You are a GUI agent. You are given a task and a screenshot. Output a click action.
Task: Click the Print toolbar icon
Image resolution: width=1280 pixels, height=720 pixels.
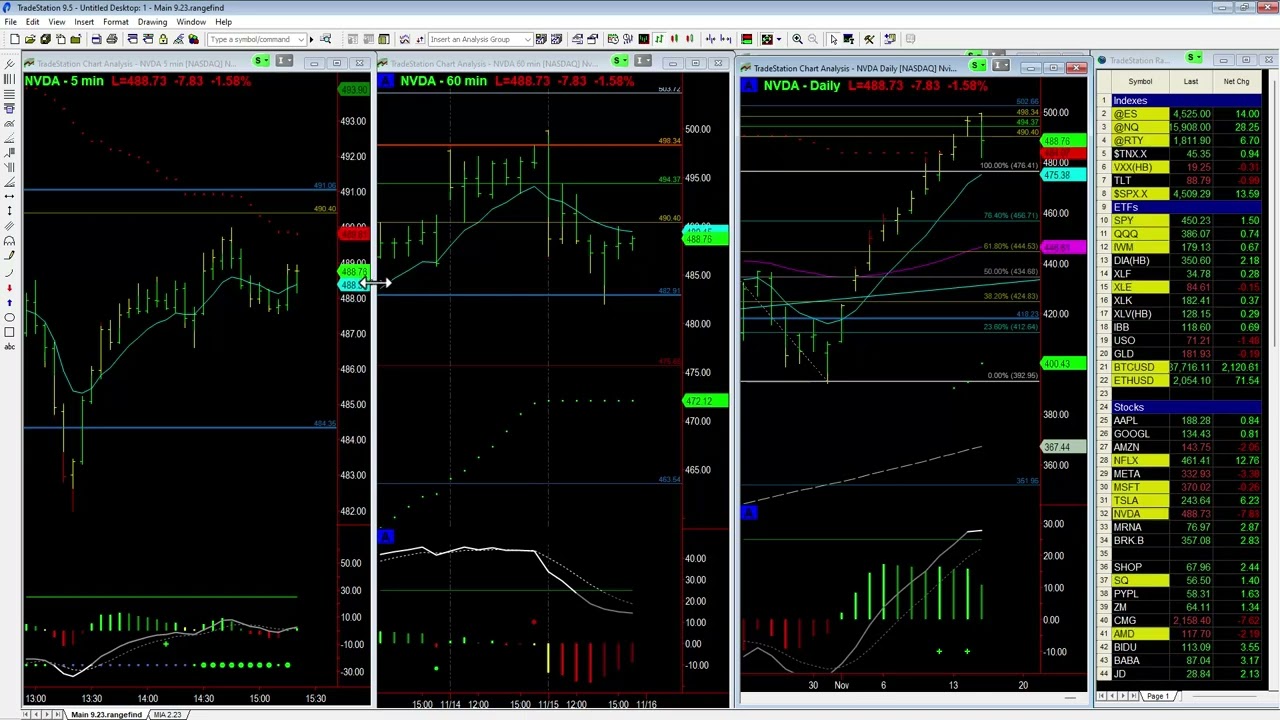[111, 39]
